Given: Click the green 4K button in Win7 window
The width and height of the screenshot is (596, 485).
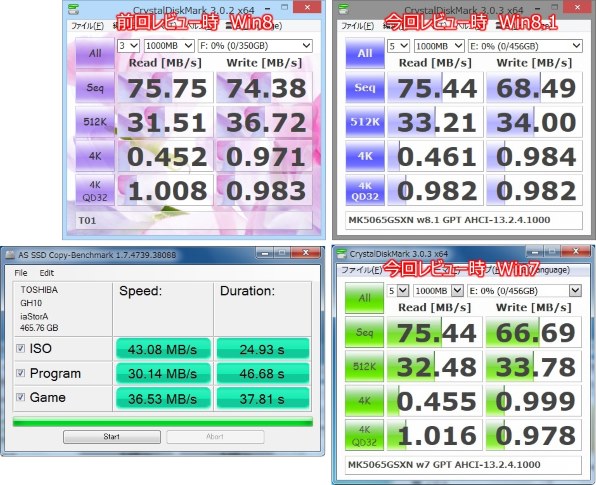Looking at the screenshot, I should pos(364,401).
